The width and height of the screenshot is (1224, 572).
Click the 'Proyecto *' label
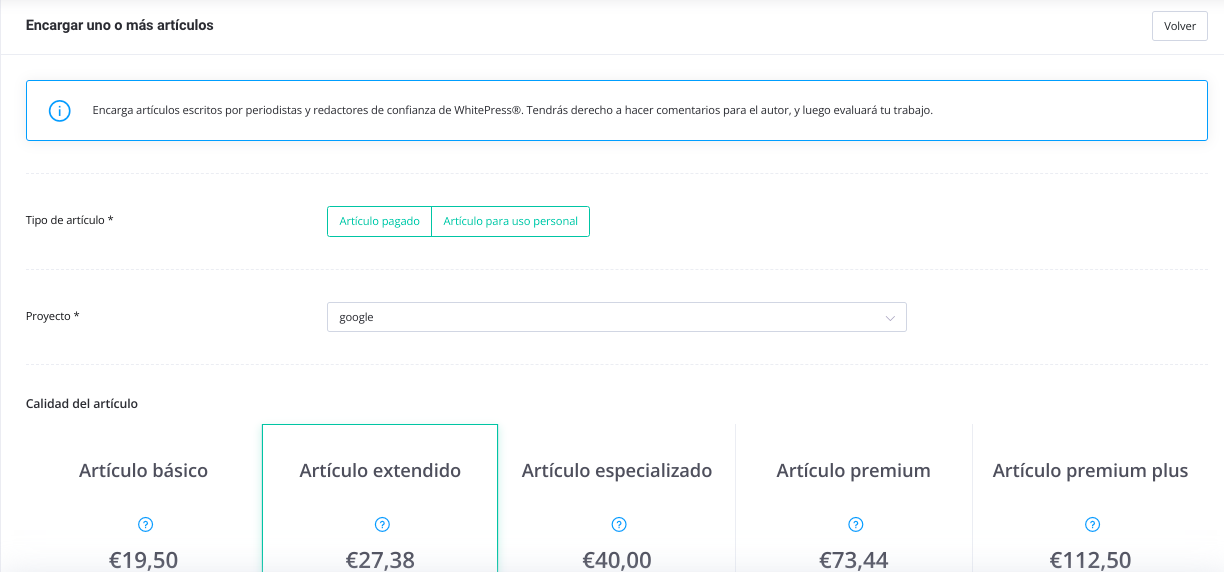(x=53, y=316)
